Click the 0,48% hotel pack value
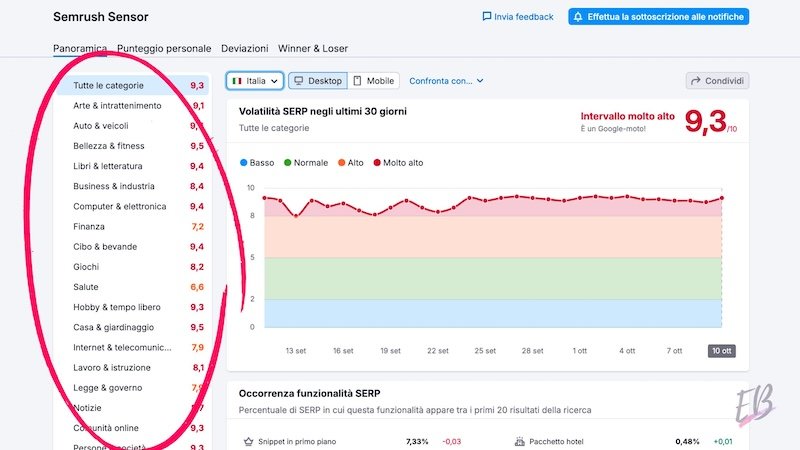 687,441
